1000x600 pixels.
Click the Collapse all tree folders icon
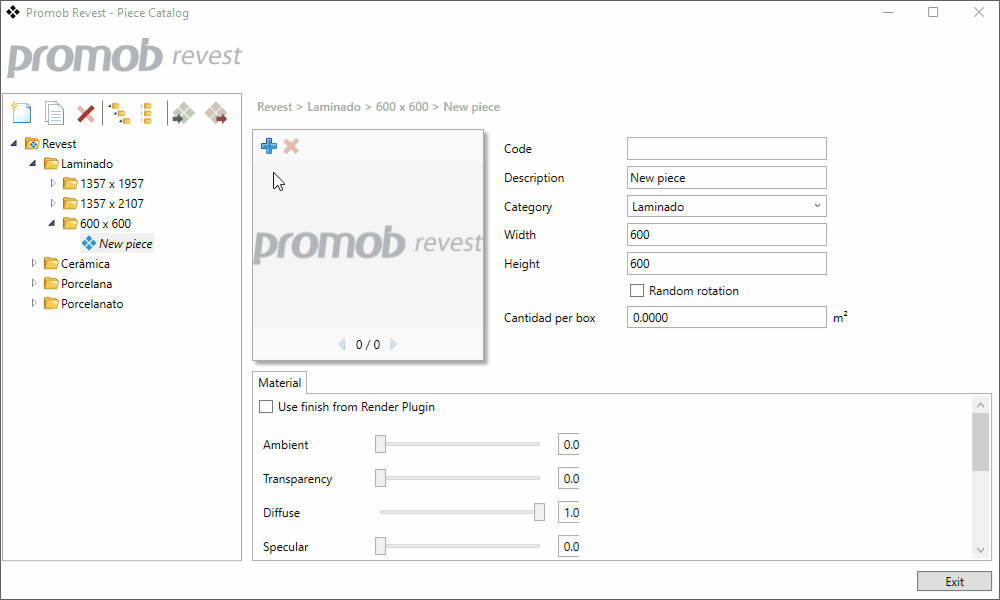147,113
